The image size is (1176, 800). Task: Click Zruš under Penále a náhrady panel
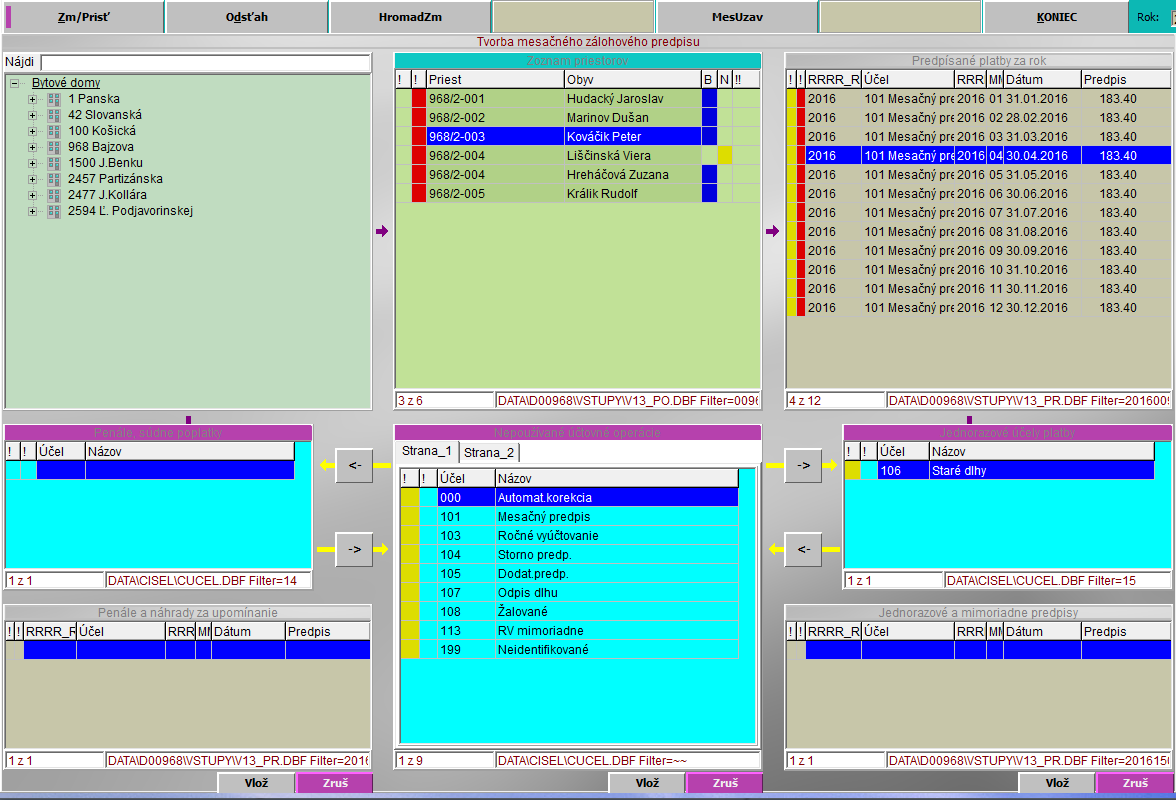coord(334,782)
